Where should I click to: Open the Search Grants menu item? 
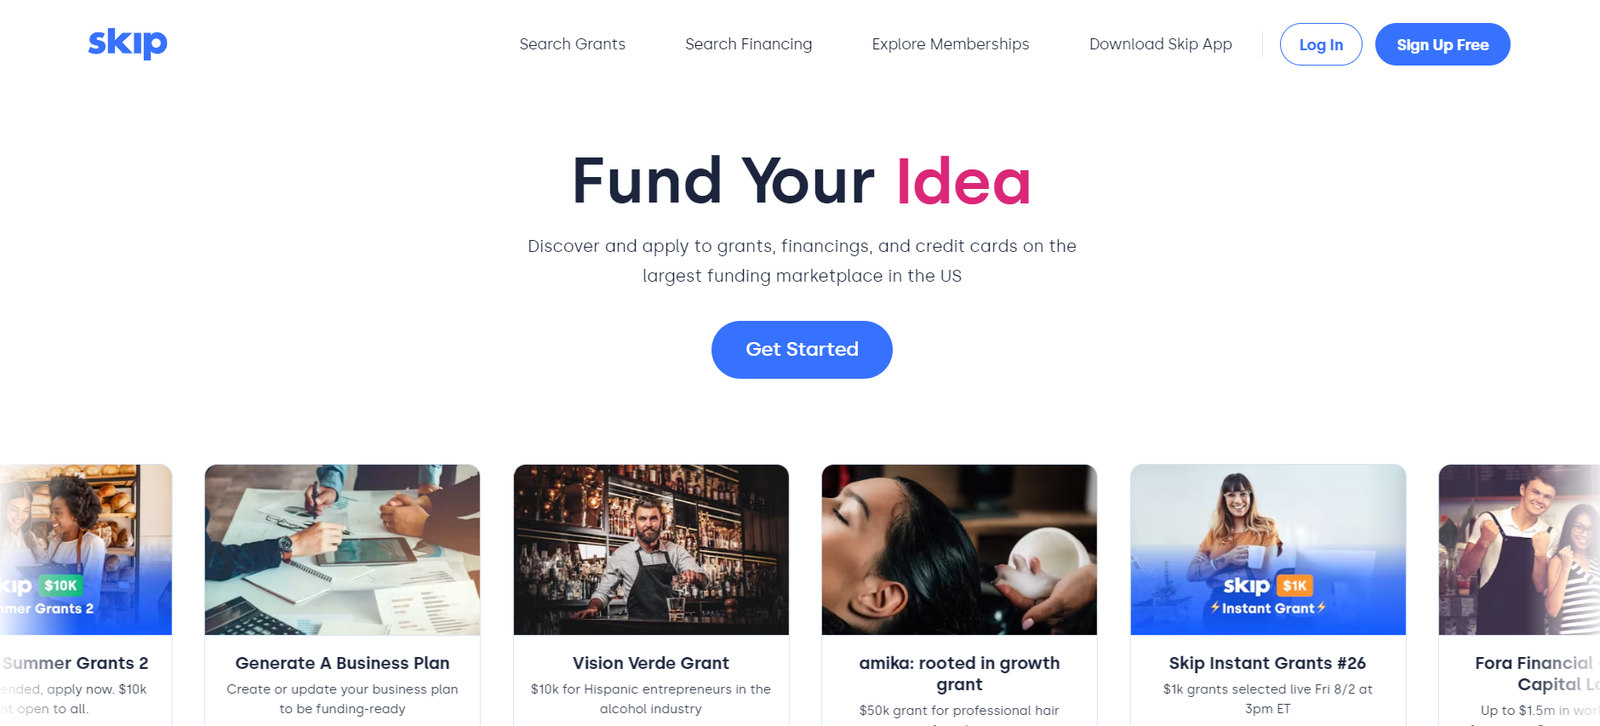pyautogui.click(x=572, y=44)
